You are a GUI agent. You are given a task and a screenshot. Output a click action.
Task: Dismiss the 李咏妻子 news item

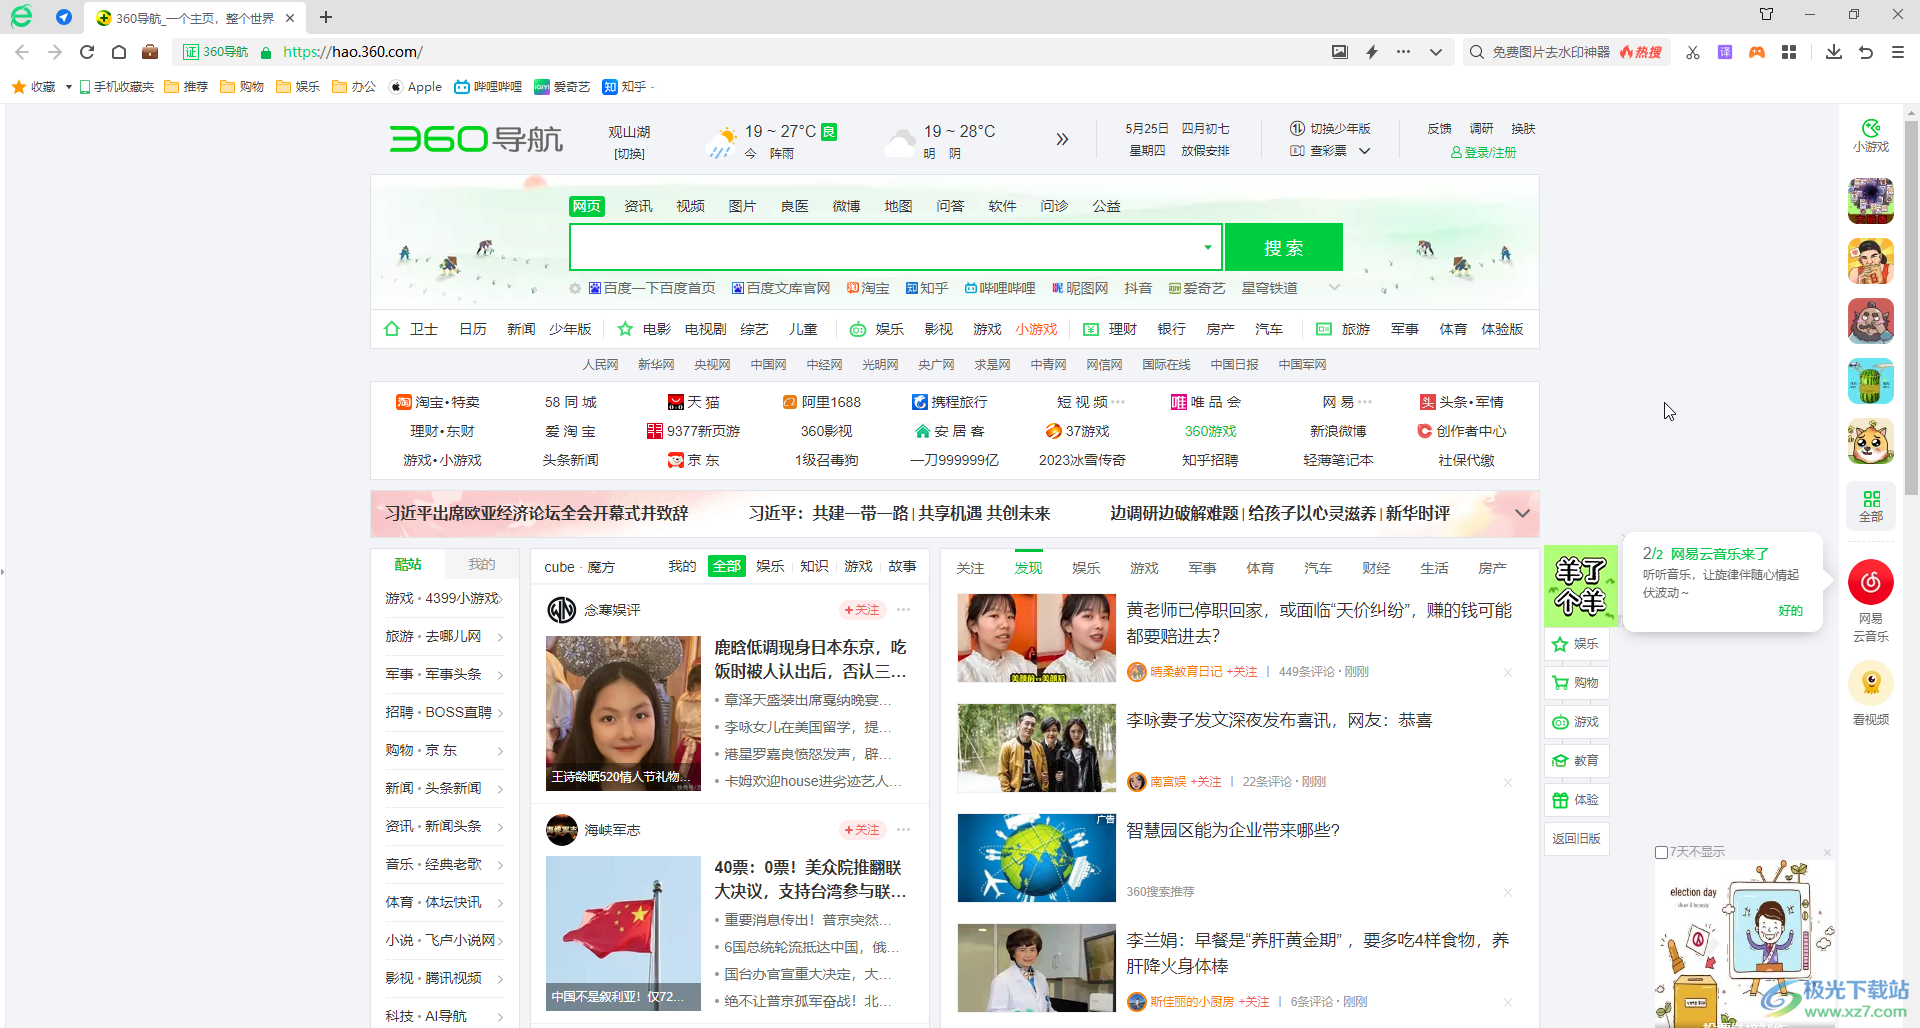pyautogui.click(x=1507, y=782)
